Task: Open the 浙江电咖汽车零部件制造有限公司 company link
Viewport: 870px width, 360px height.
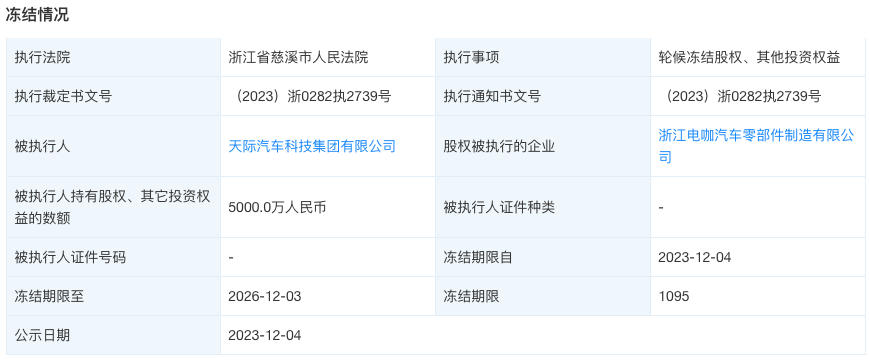Action: [756, 146]
